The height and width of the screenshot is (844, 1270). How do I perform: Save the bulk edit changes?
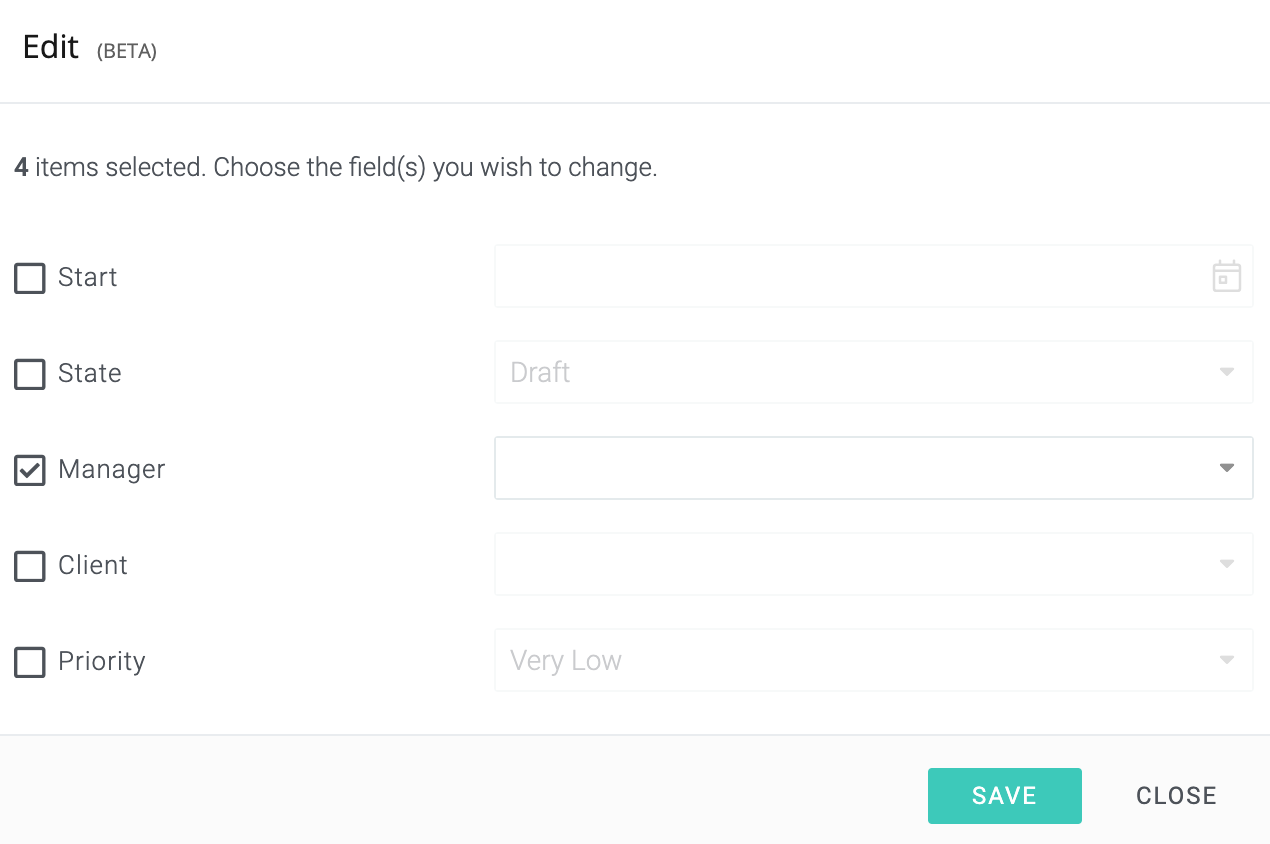tap(1004, 796)
